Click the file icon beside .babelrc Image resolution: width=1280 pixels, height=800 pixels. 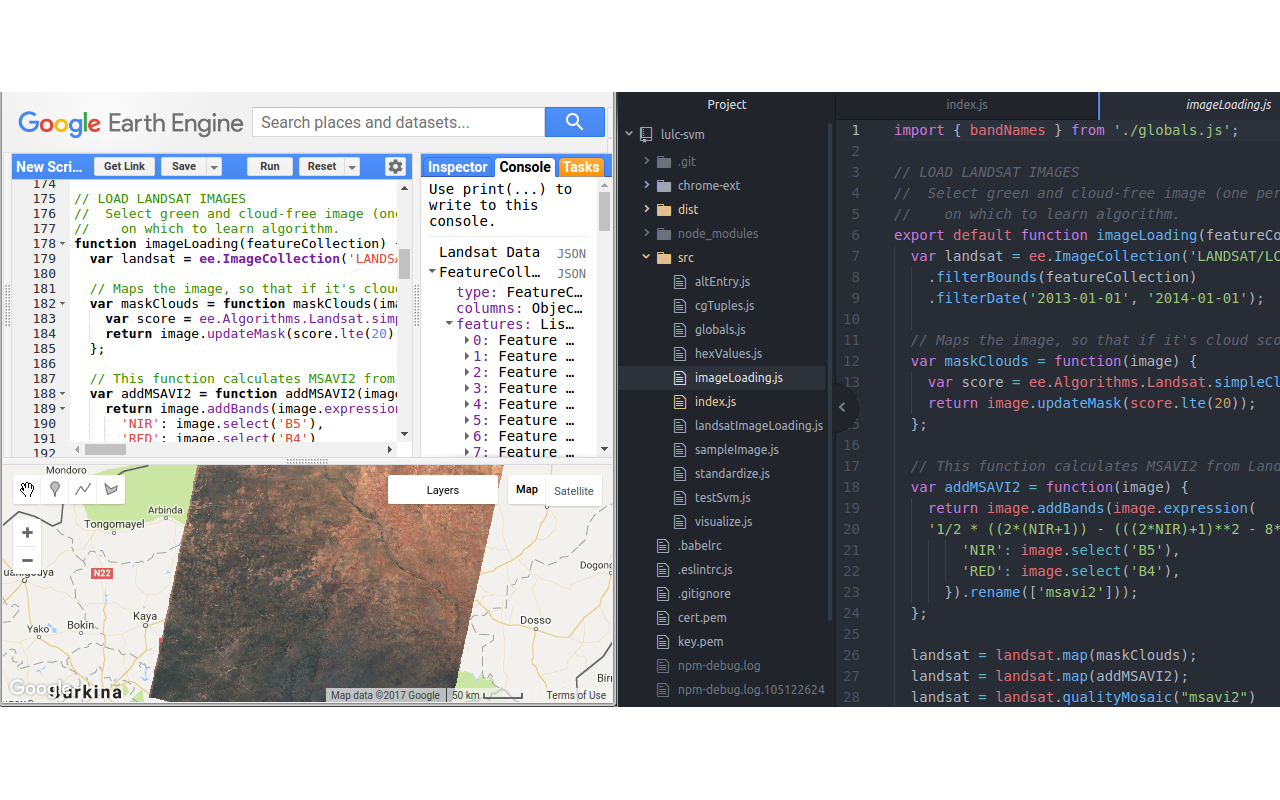664,546
